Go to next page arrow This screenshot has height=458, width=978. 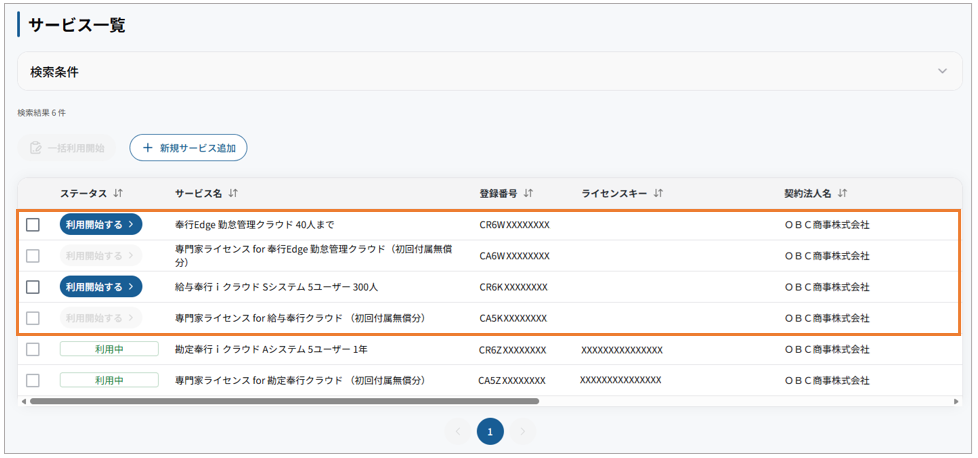pos(523,431)
